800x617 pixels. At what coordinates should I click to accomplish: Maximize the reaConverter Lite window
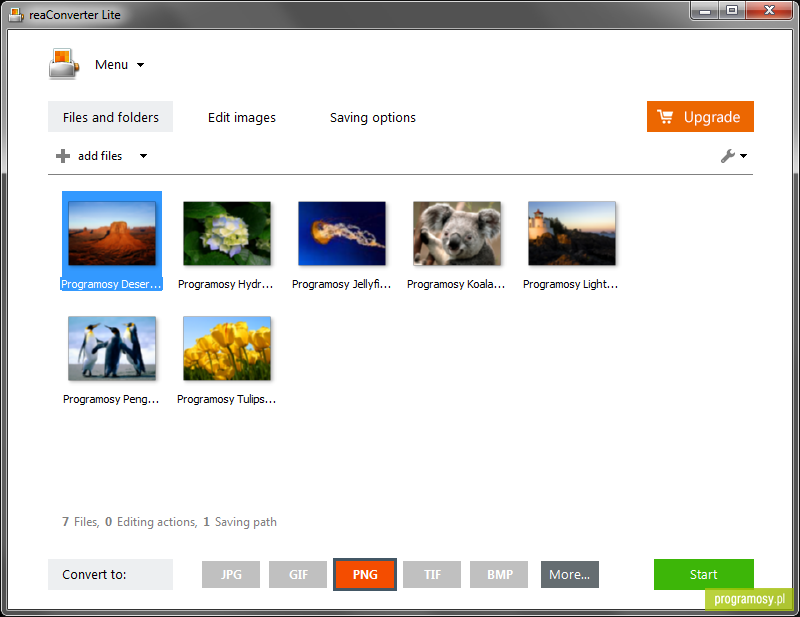coord(732,11)
